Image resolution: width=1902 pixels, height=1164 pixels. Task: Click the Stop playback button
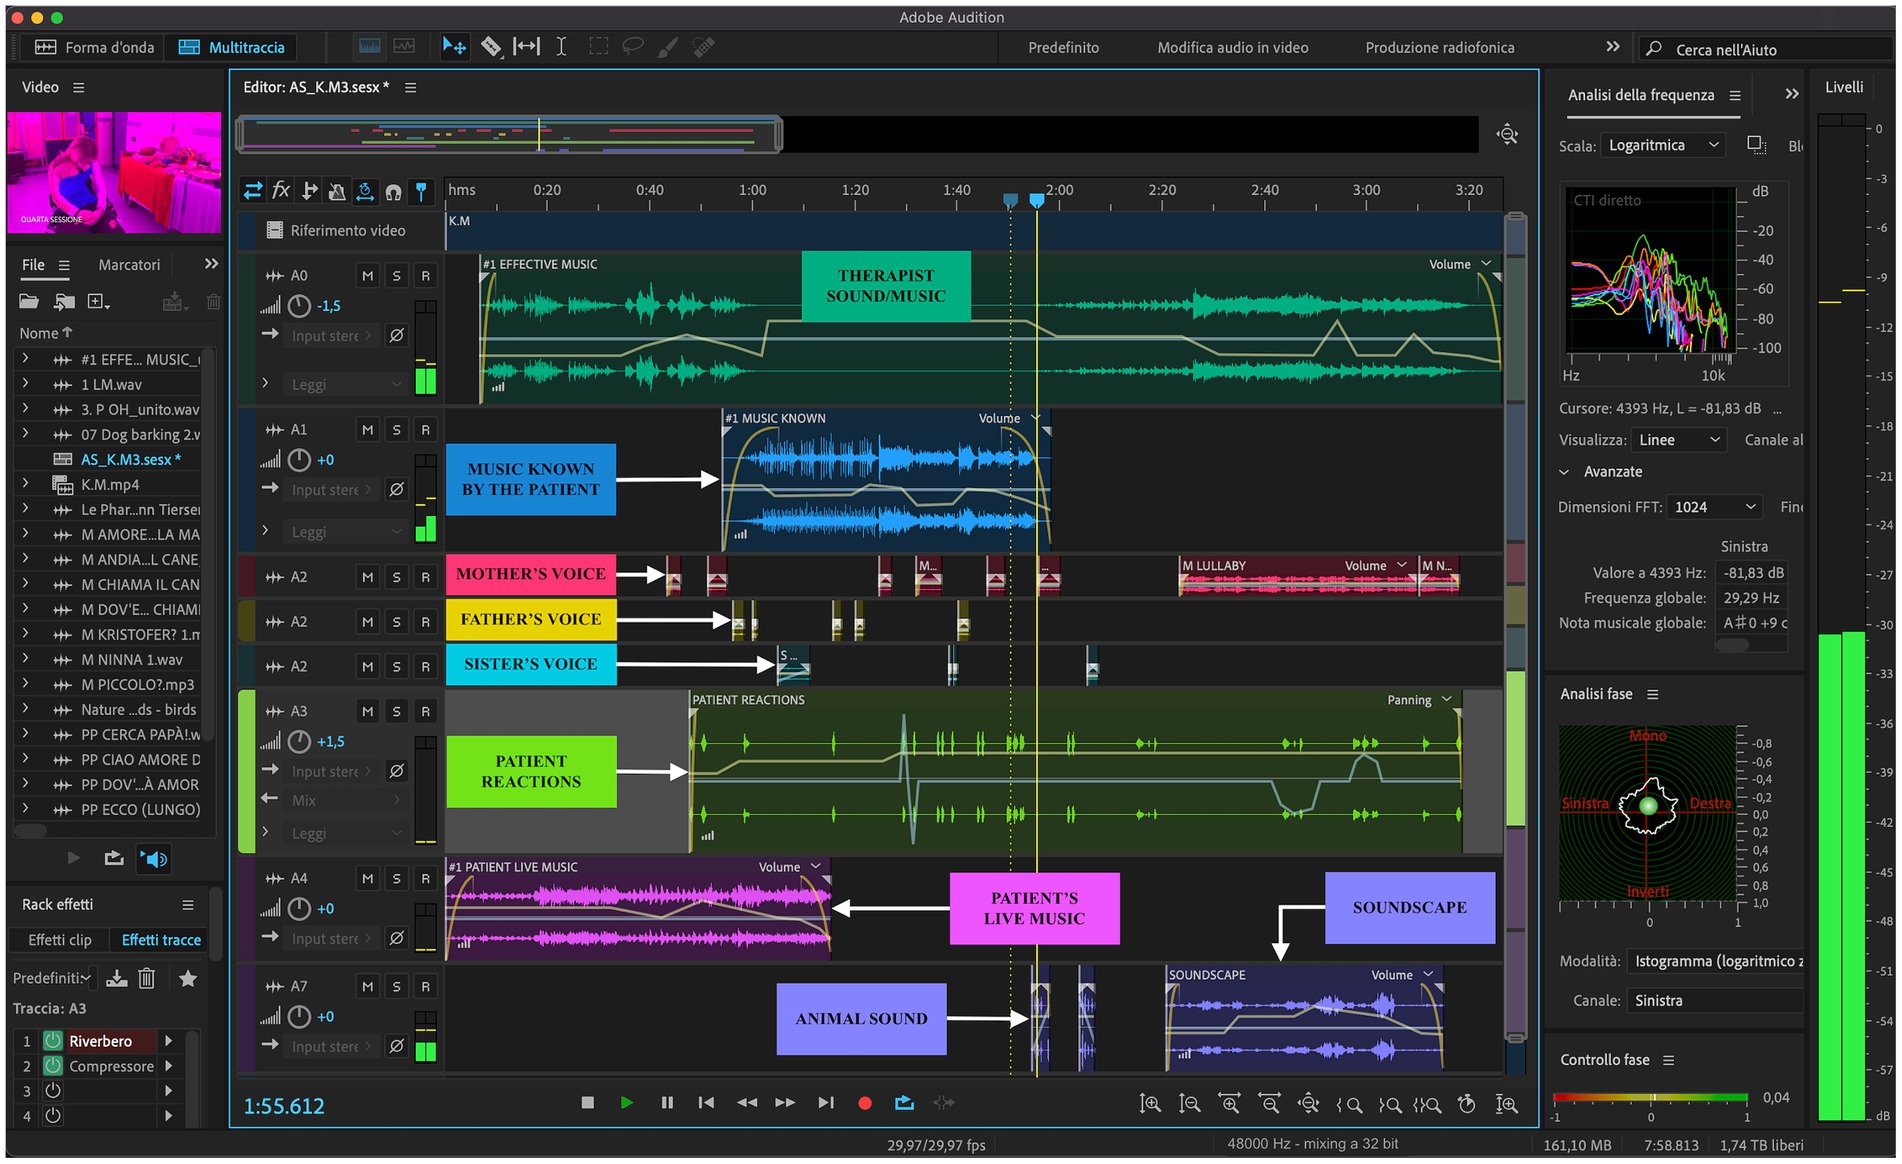pyautogui.click(x=587, y=1102)
